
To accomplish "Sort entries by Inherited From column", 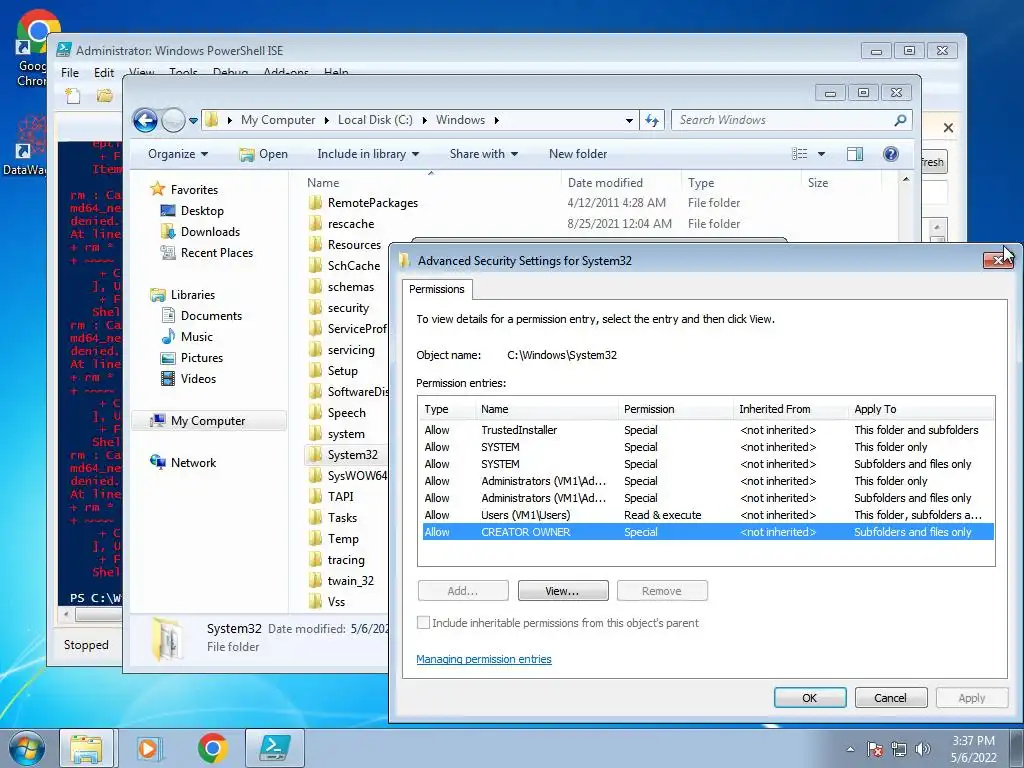I will [x=790, y=409].
